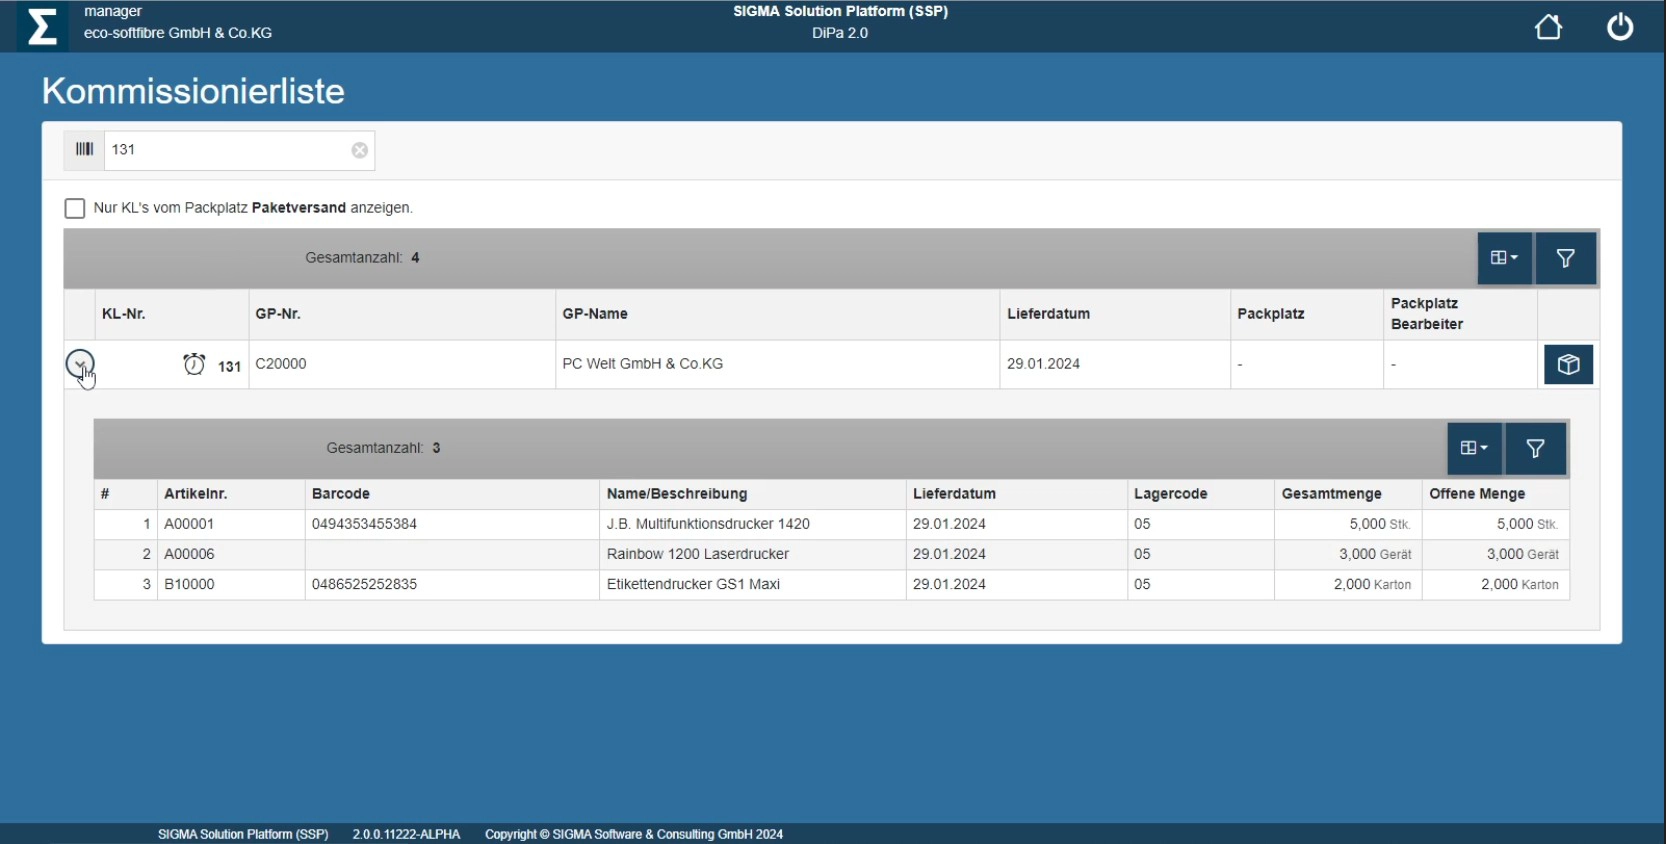Click the barcode scanner icon
This screenshot has width=1666, height=844.
click(x=84, y=150)
